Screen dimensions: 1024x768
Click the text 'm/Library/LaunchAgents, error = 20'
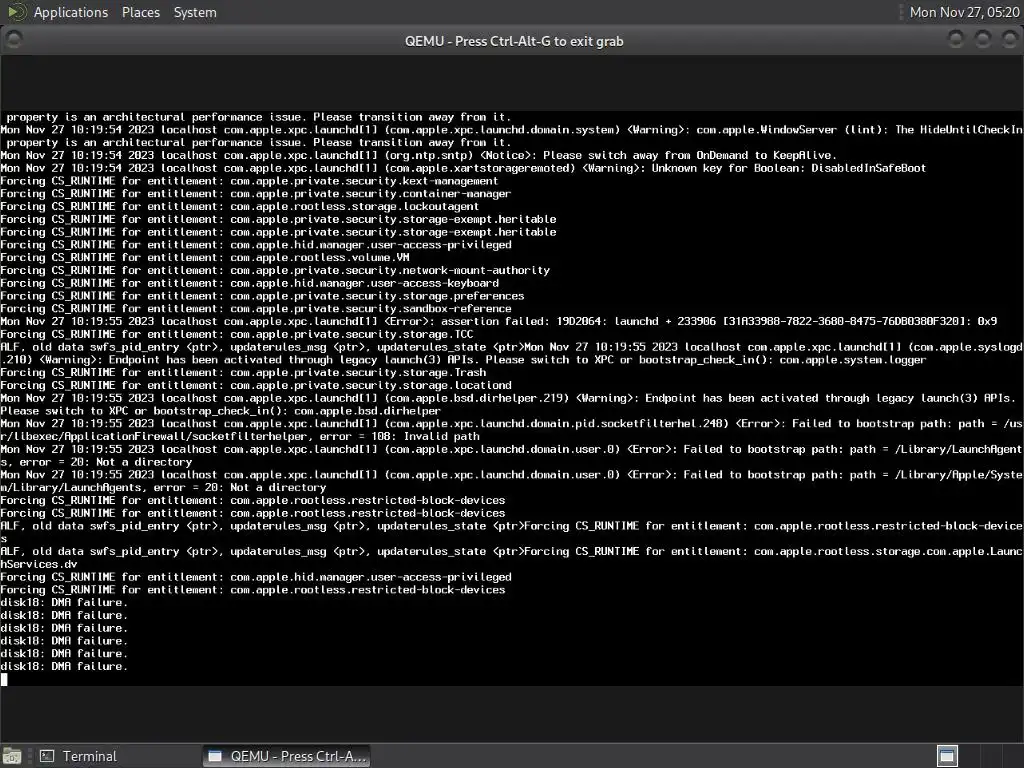[x=108, y=488]
